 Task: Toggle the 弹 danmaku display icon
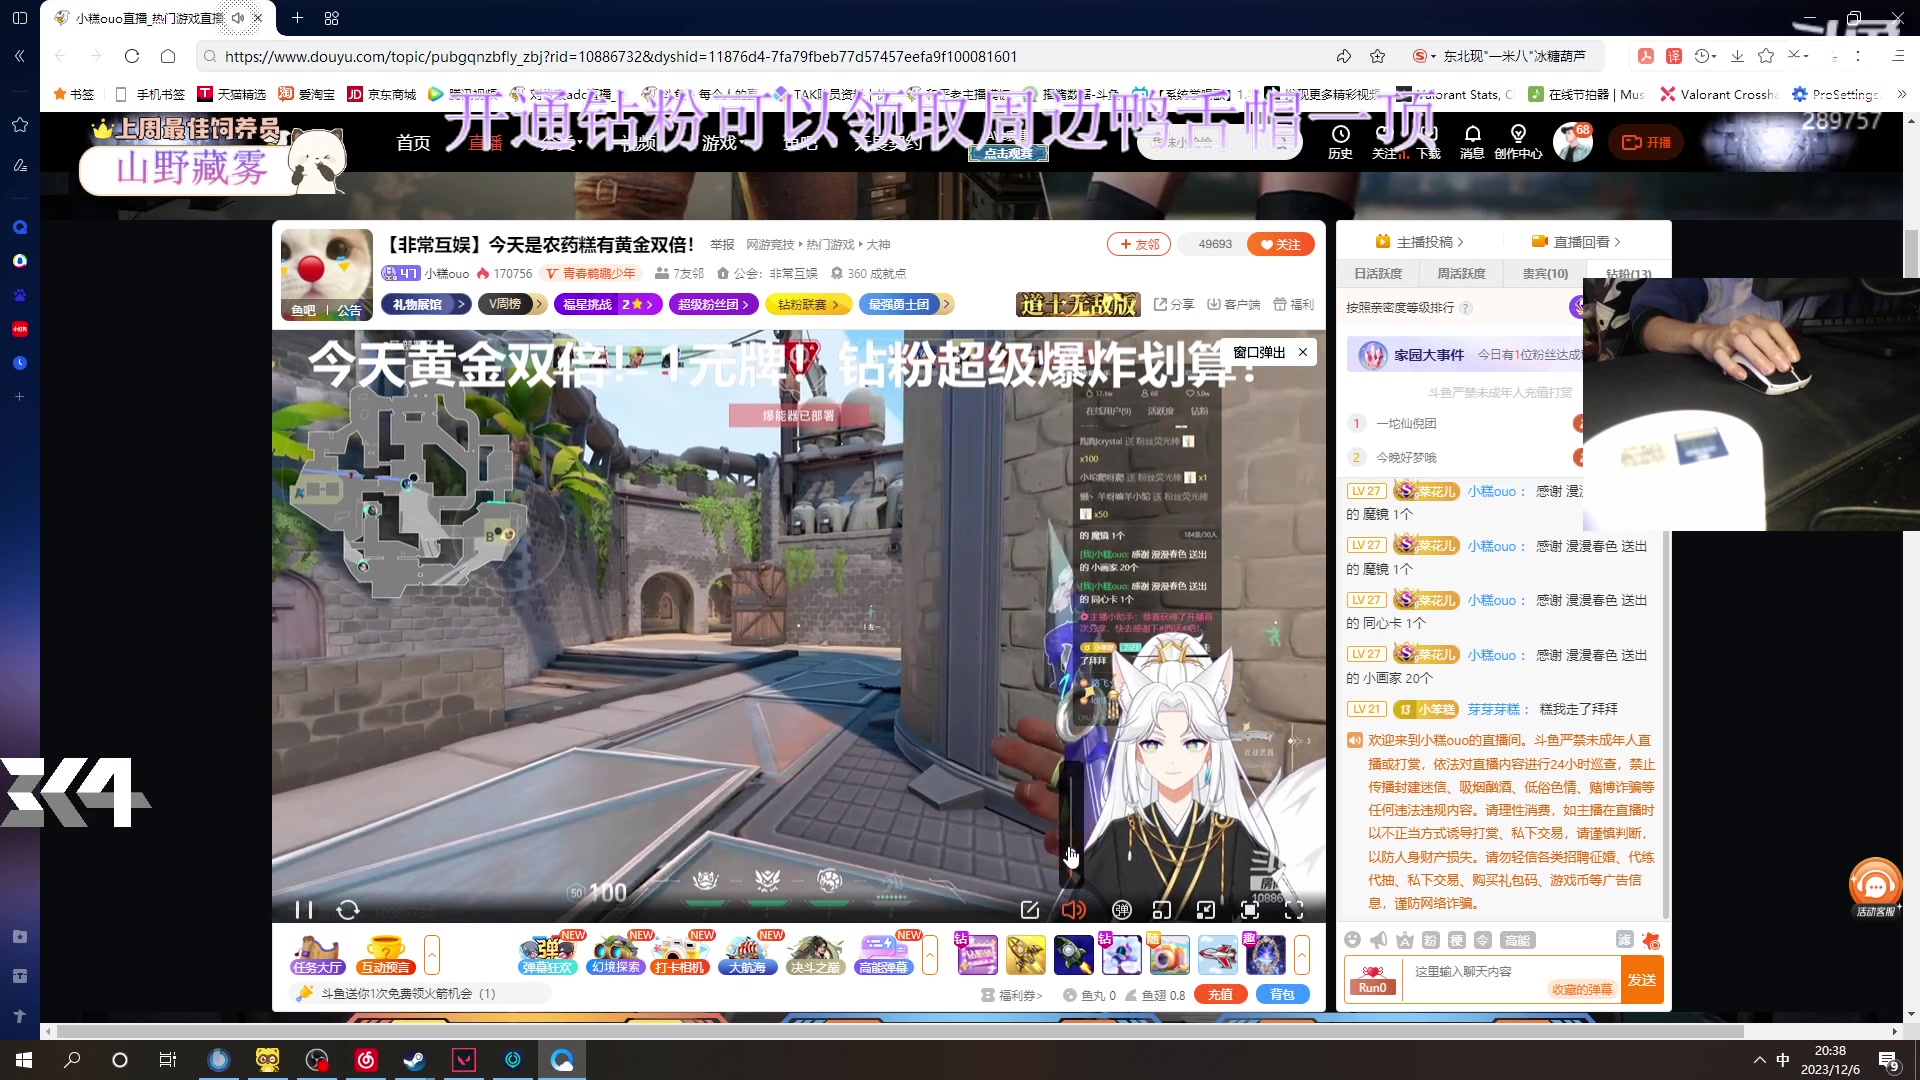1122,910
